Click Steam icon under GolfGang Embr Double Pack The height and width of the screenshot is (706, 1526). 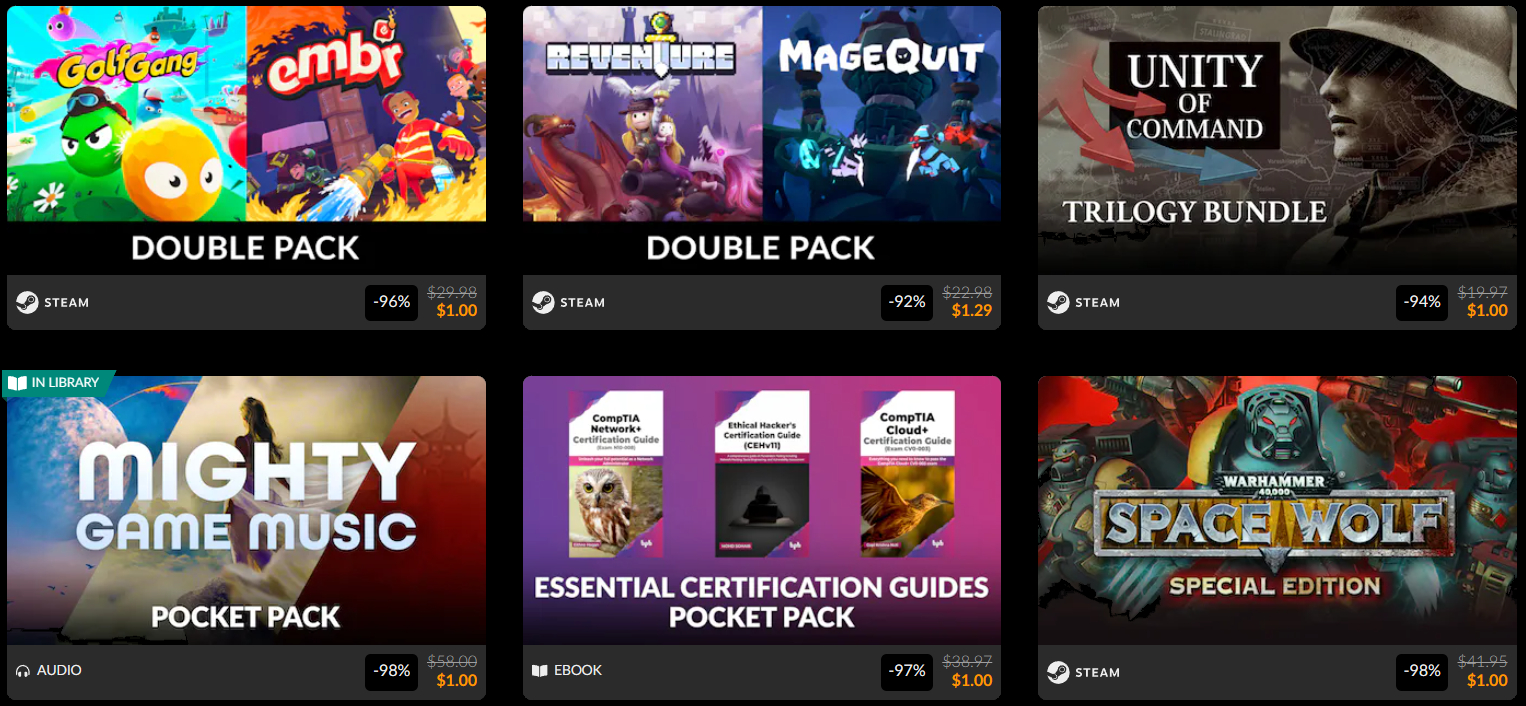[x=27, y=302]
